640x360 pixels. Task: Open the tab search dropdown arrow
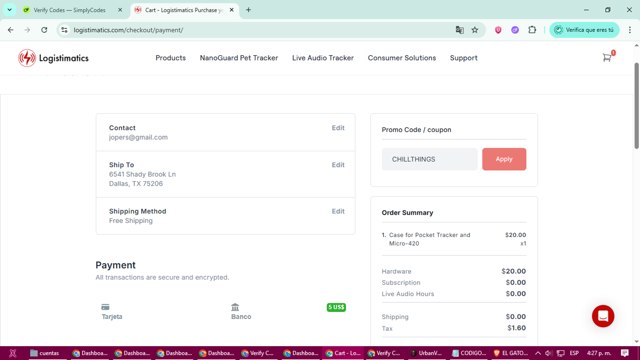(9, 10)
